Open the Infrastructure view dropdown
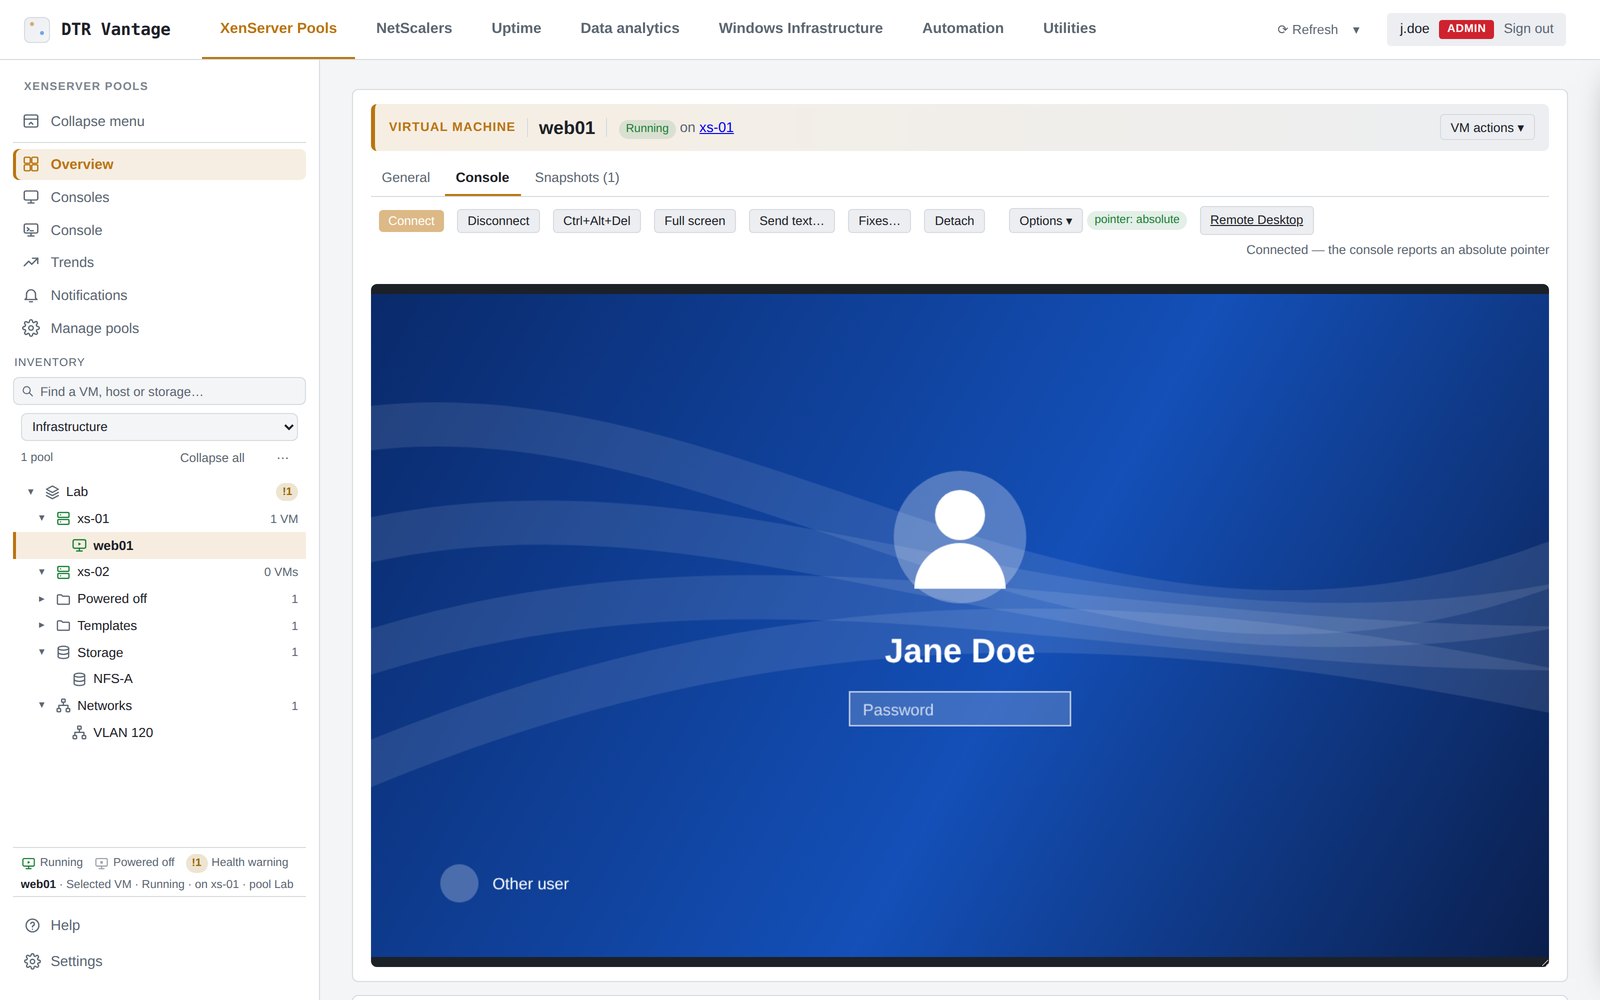Screen dimensions: 1600x1000 click(x=159, y=427)
